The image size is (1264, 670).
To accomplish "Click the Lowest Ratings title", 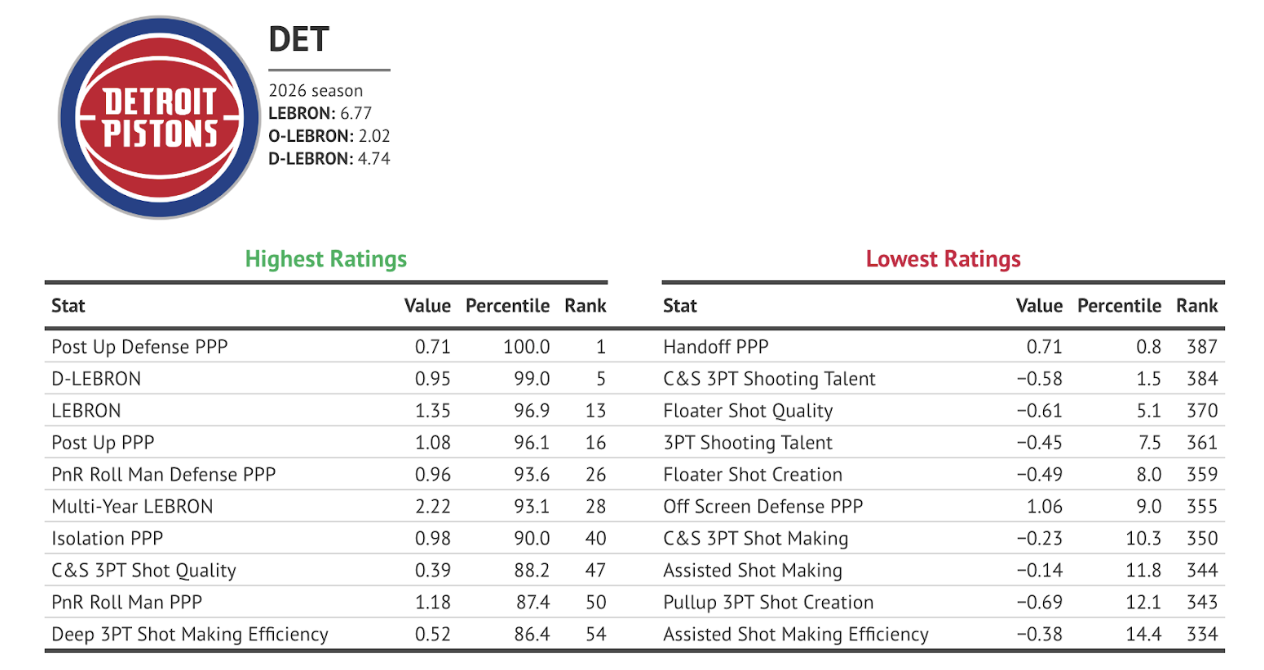I will tap(943, 259).
